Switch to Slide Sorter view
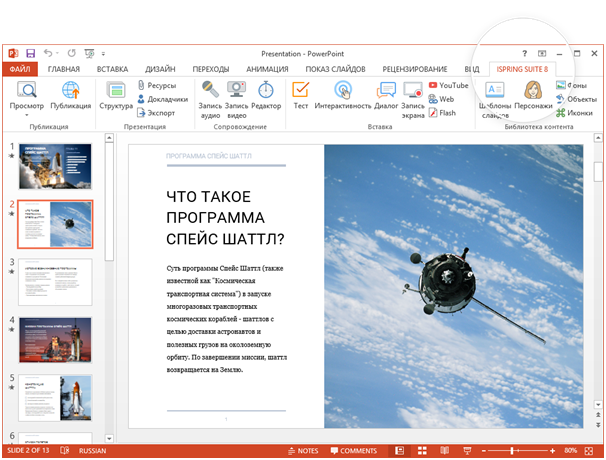 coord(422,450)
